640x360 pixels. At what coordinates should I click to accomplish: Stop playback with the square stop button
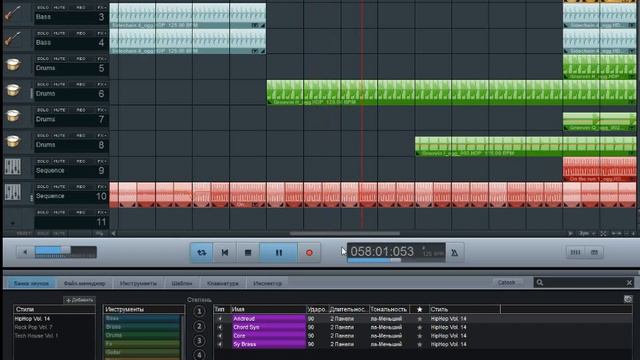[x=248, y=253]
